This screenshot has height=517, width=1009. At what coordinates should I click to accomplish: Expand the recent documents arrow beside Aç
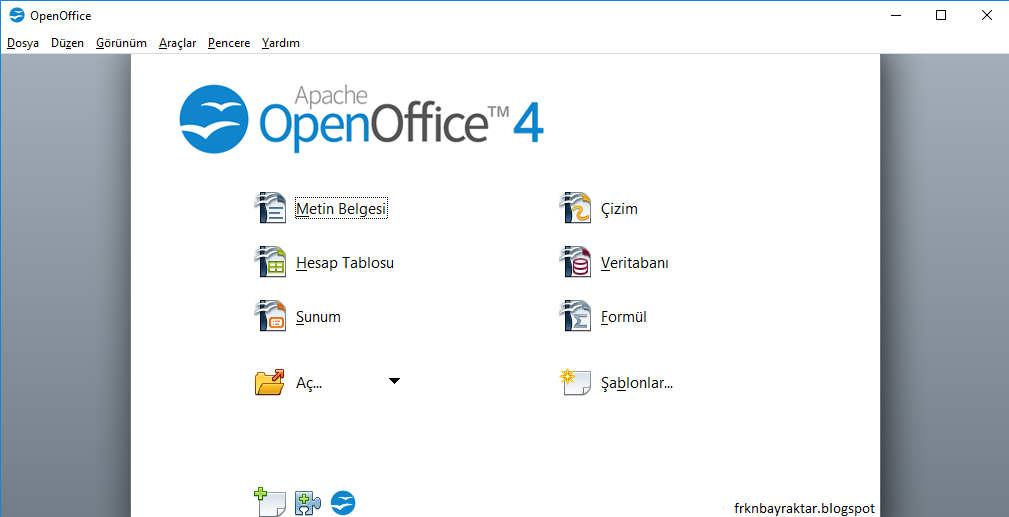coord(394,381)
